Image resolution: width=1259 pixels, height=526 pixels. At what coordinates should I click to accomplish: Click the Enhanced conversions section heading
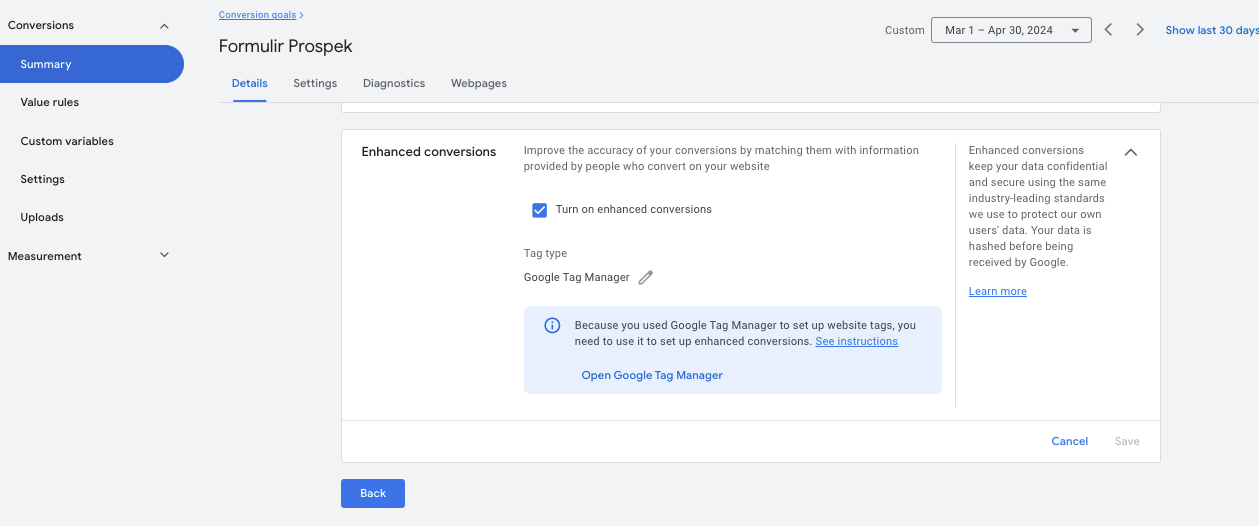(429, 152)
